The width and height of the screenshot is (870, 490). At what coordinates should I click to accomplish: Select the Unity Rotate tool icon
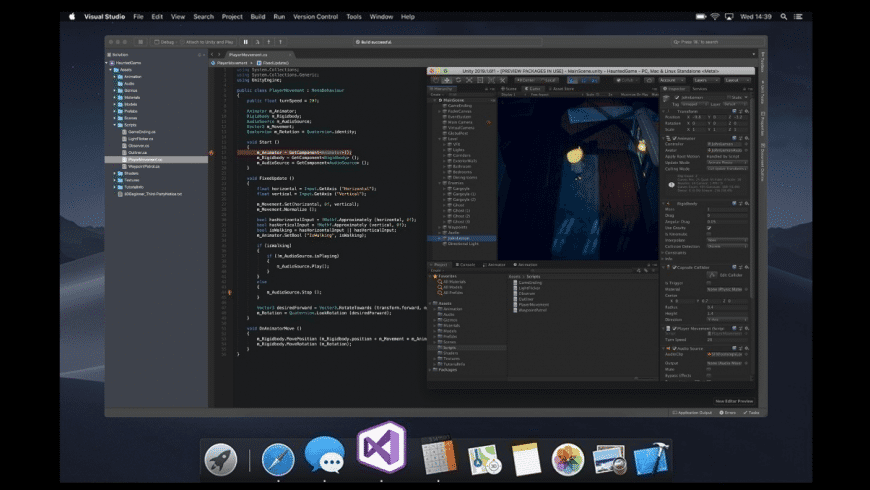(458, 80)
